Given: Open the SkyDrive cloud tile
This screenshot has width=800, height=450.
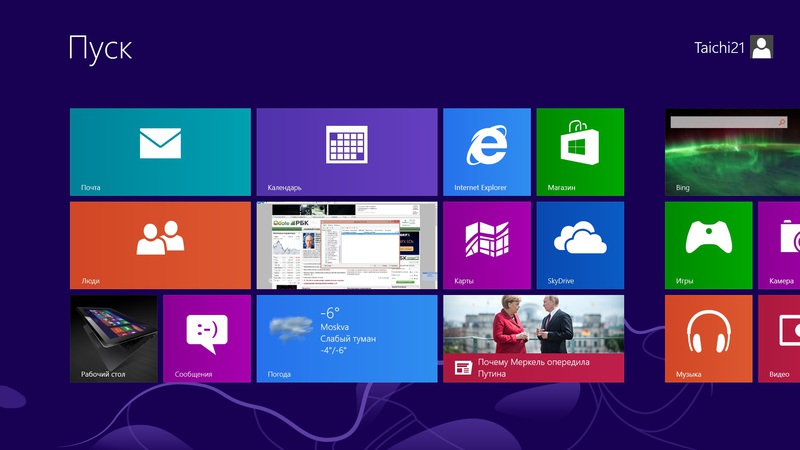Looking at the screenshot, I should pos(580,245).
